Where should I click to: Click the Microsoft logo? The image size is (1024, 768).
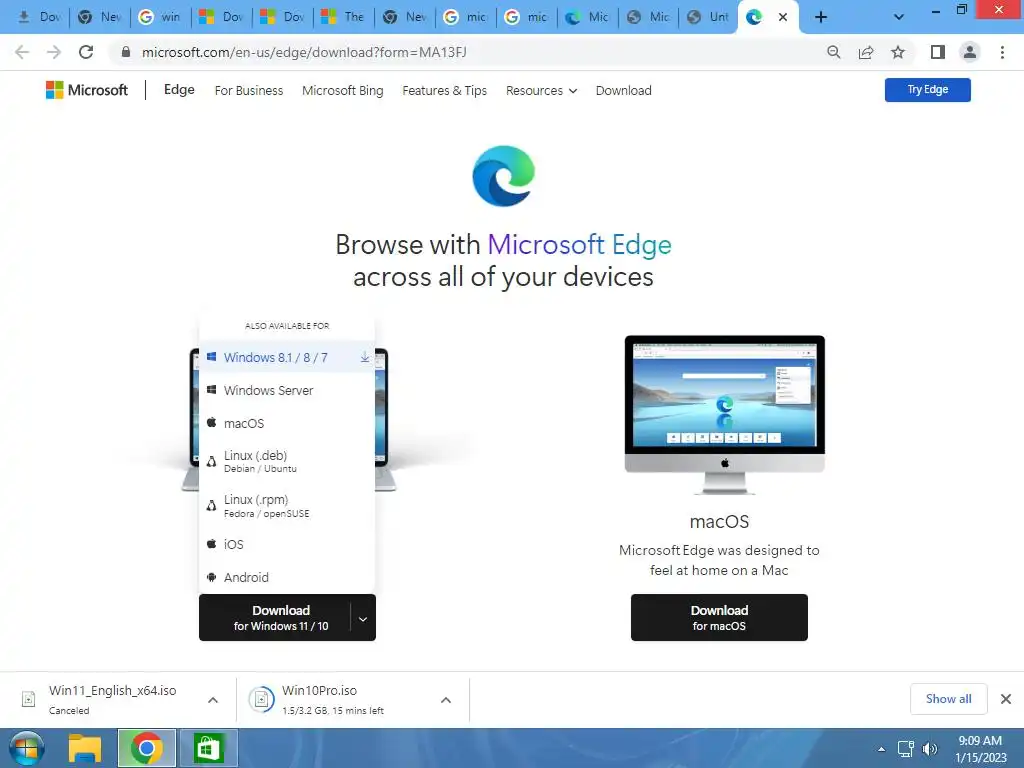(86, 90)
